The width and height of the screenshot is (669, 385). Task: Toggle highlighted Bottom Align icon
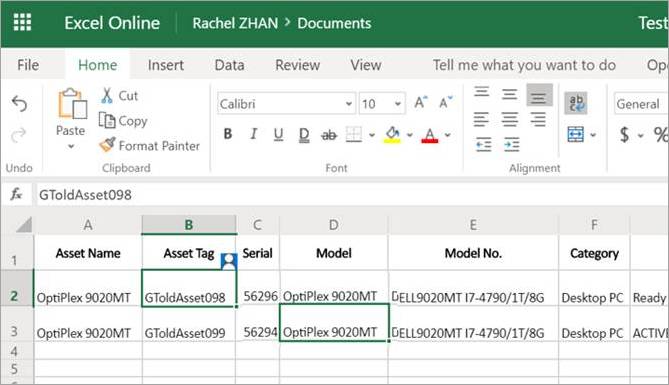pos(539,95)
